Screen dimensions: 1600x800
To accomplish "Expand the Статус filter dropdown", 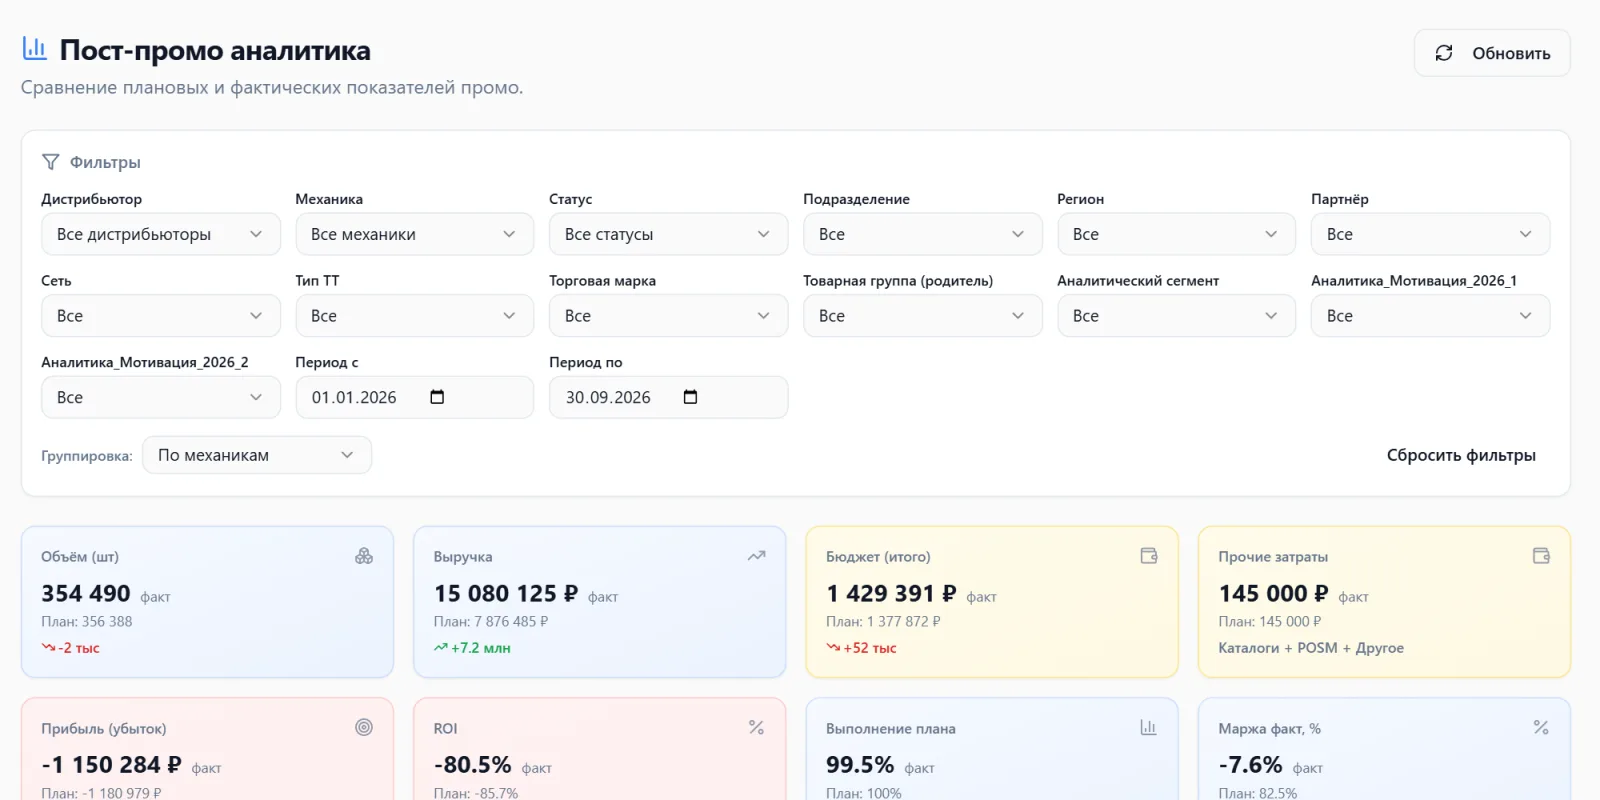I will point(668,234).
